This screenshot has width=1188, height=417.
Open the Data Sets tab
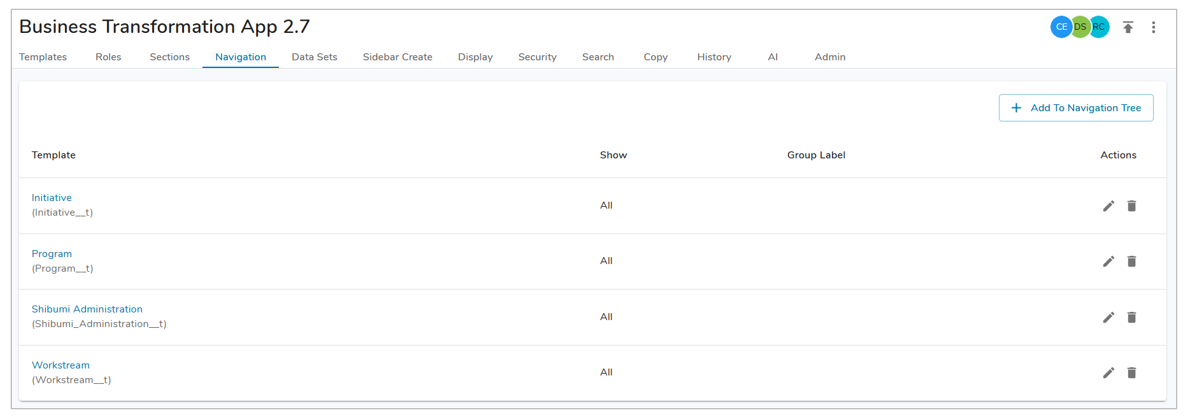point(314,57)
